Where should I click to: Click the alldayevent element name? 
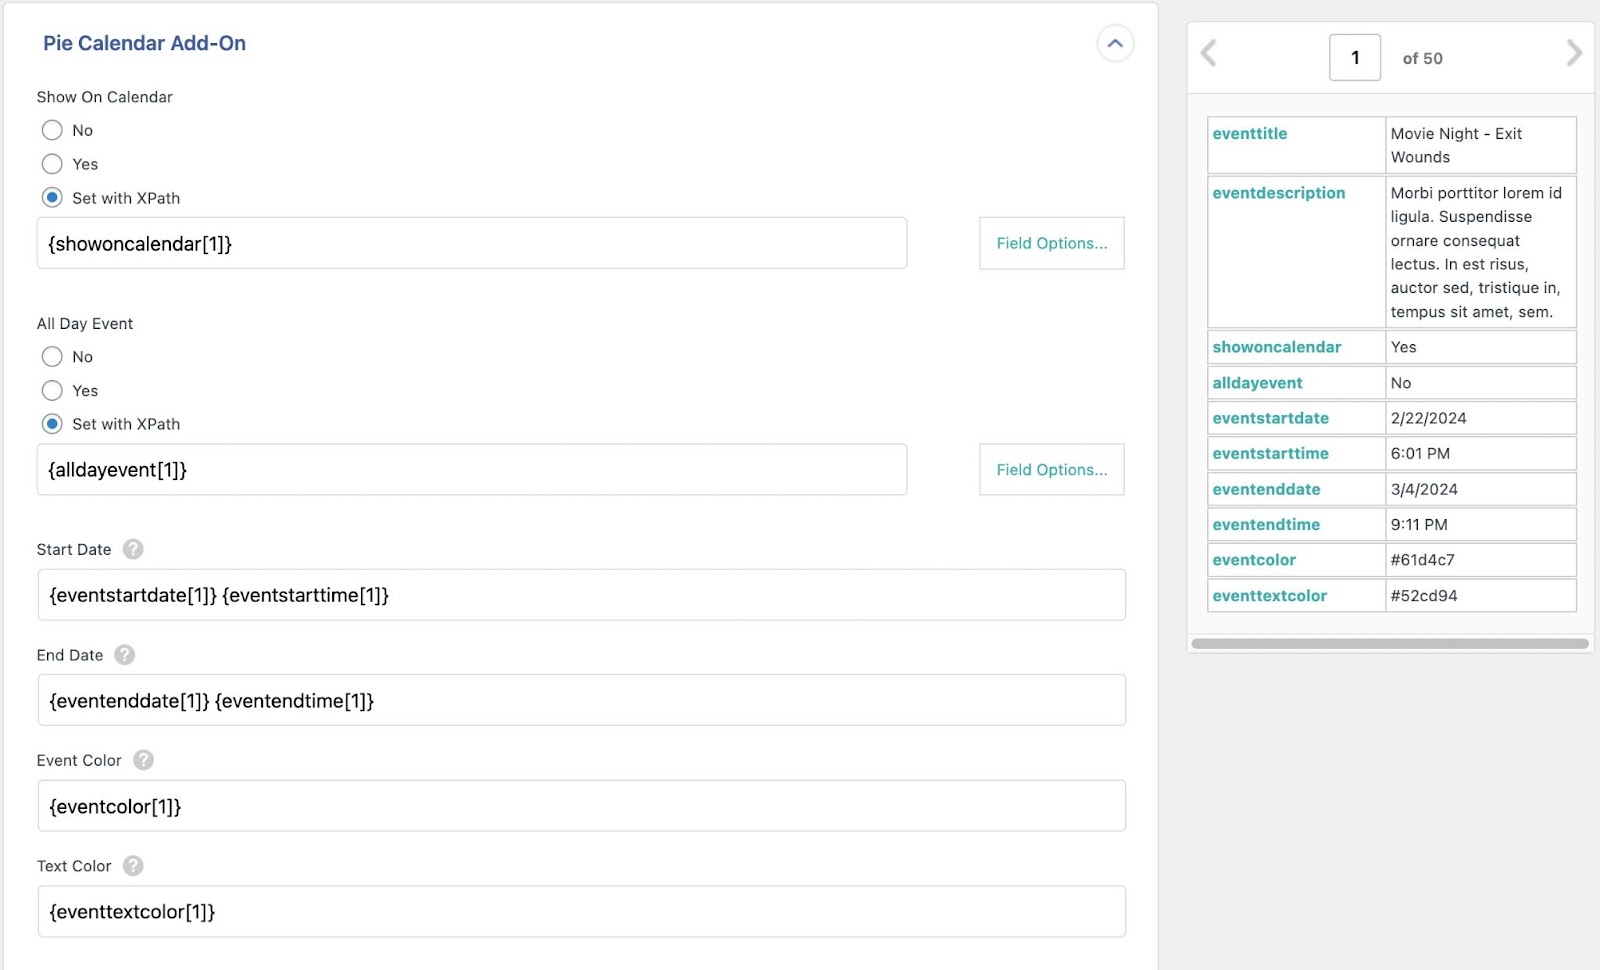pyautogui.click(x=1258, y=383)
